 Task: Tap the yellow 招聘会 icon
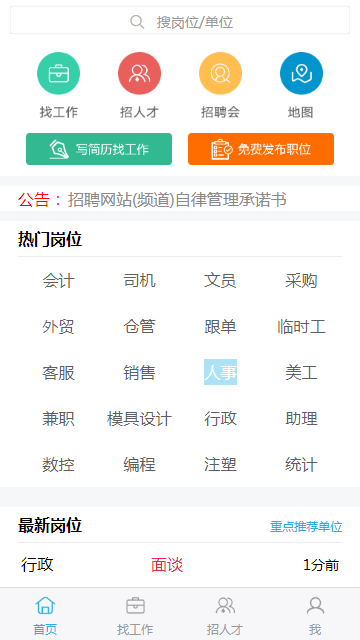(x=220, y=73)
